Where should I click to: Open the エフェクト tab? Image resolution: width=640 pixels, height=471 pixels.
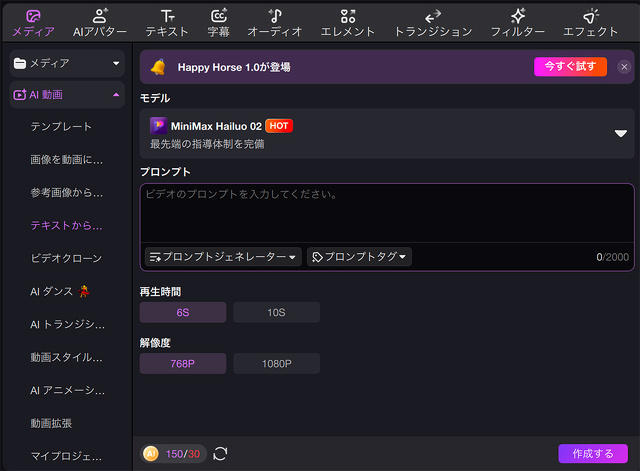[590, 23]
